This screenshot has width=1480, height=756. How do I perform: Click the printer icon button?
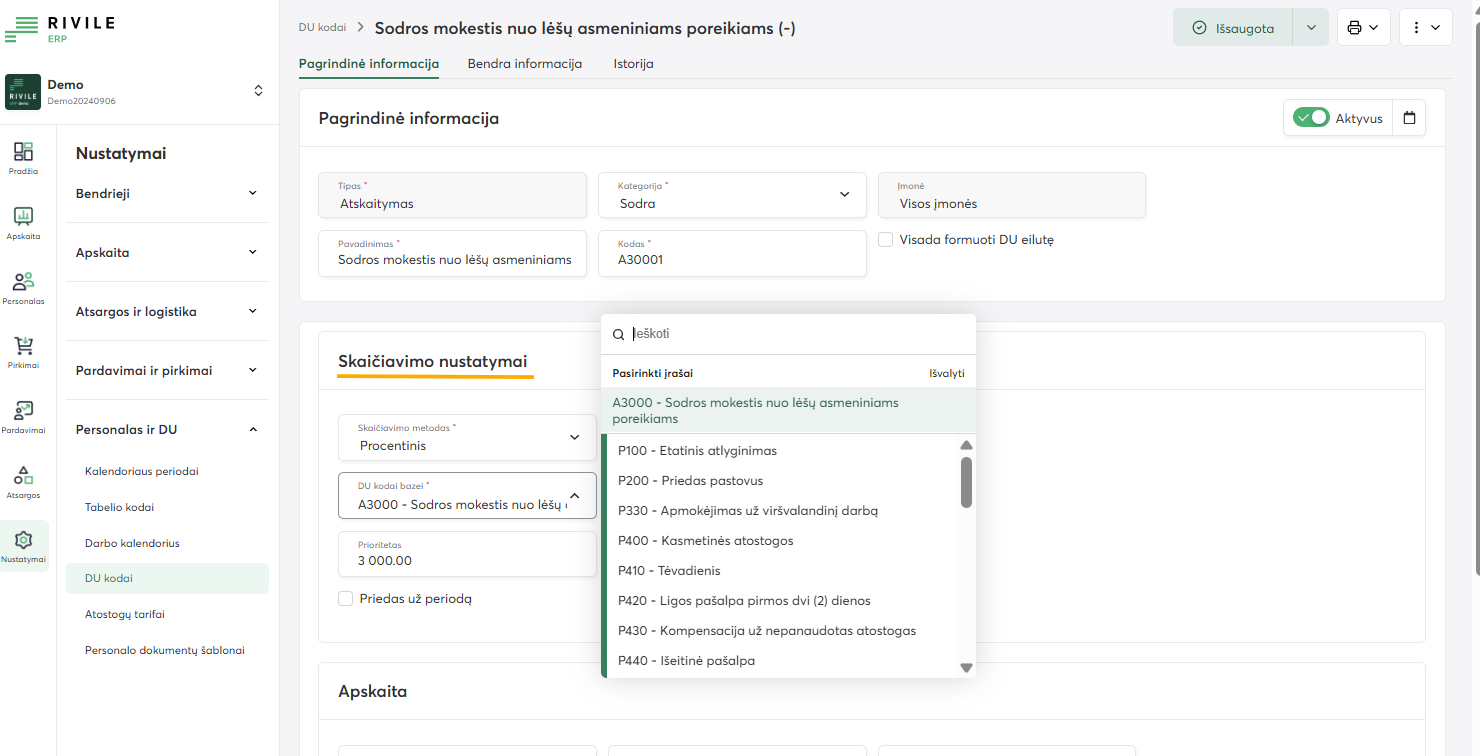pyautogui.click(x=1362, y=28)
